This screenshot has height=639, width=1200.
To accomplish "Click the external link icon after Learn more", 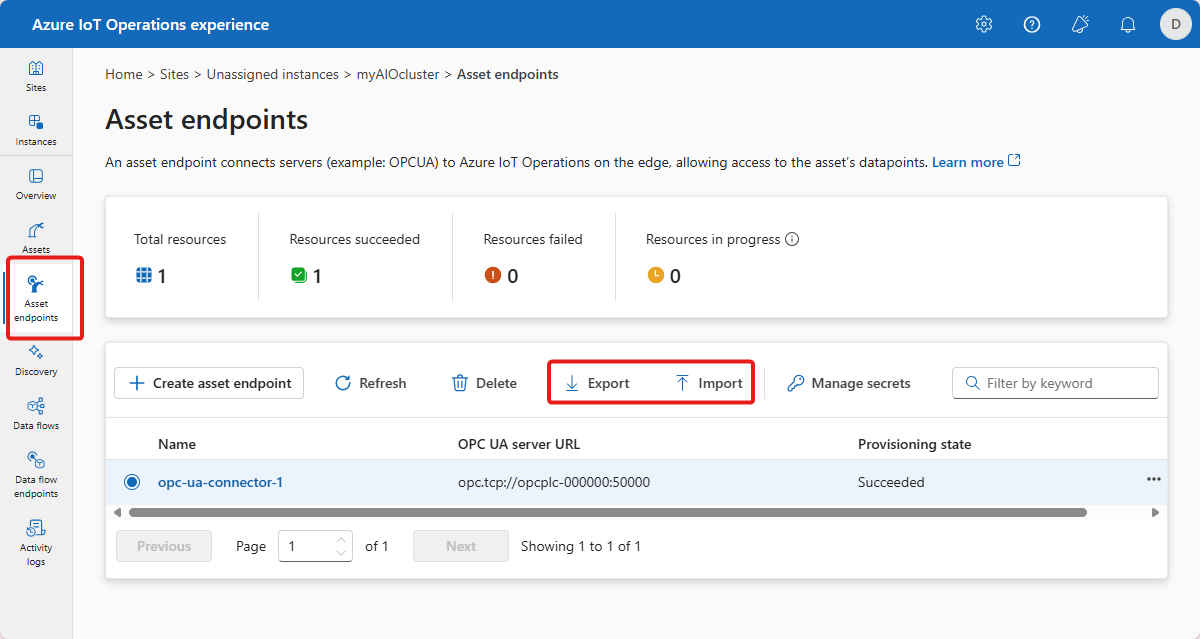I will [x=1015, y=161].
